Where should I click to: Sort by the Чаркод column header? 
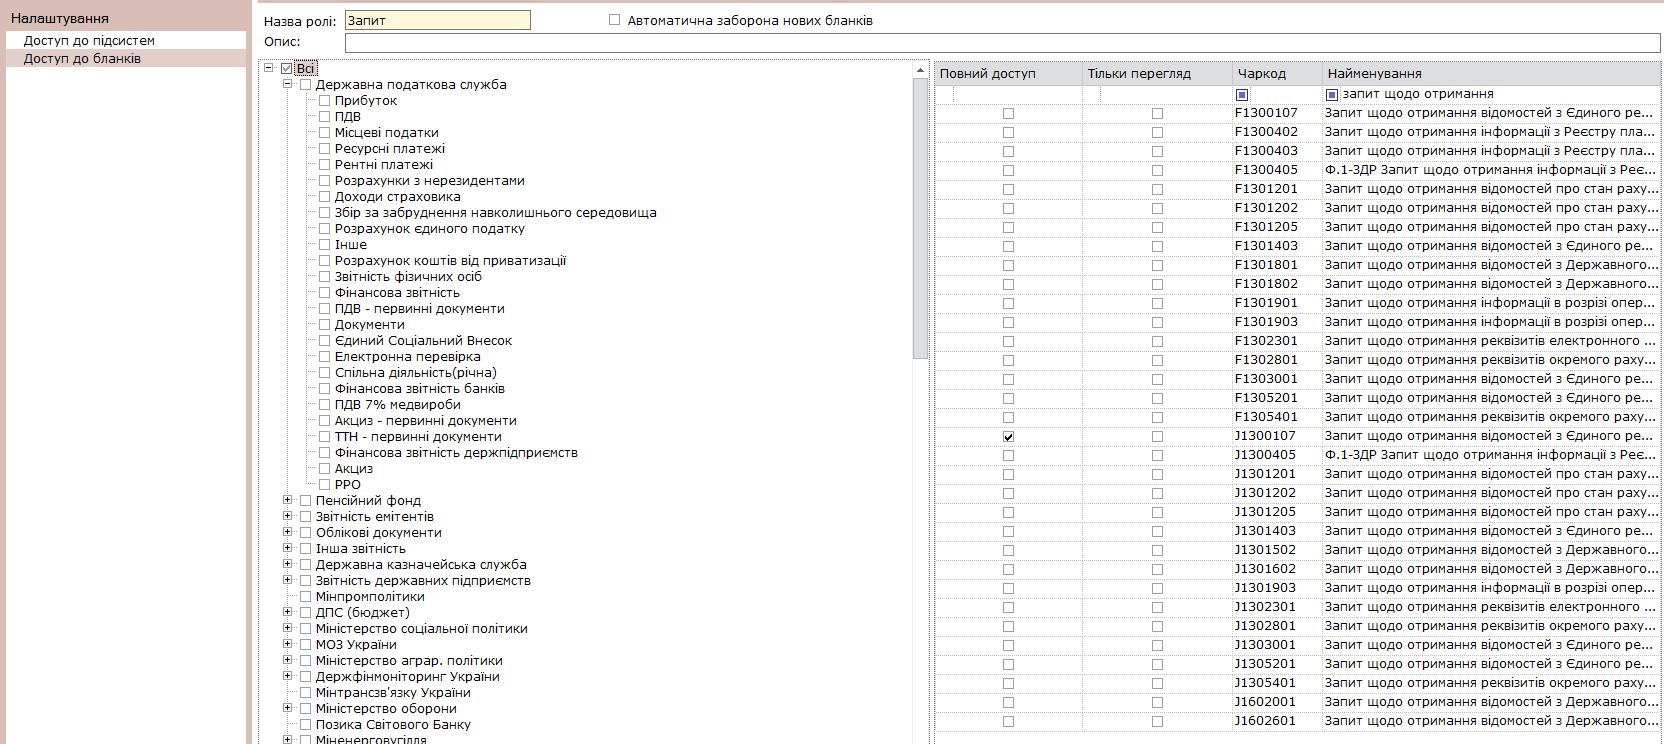click(x=1262, y=74)
